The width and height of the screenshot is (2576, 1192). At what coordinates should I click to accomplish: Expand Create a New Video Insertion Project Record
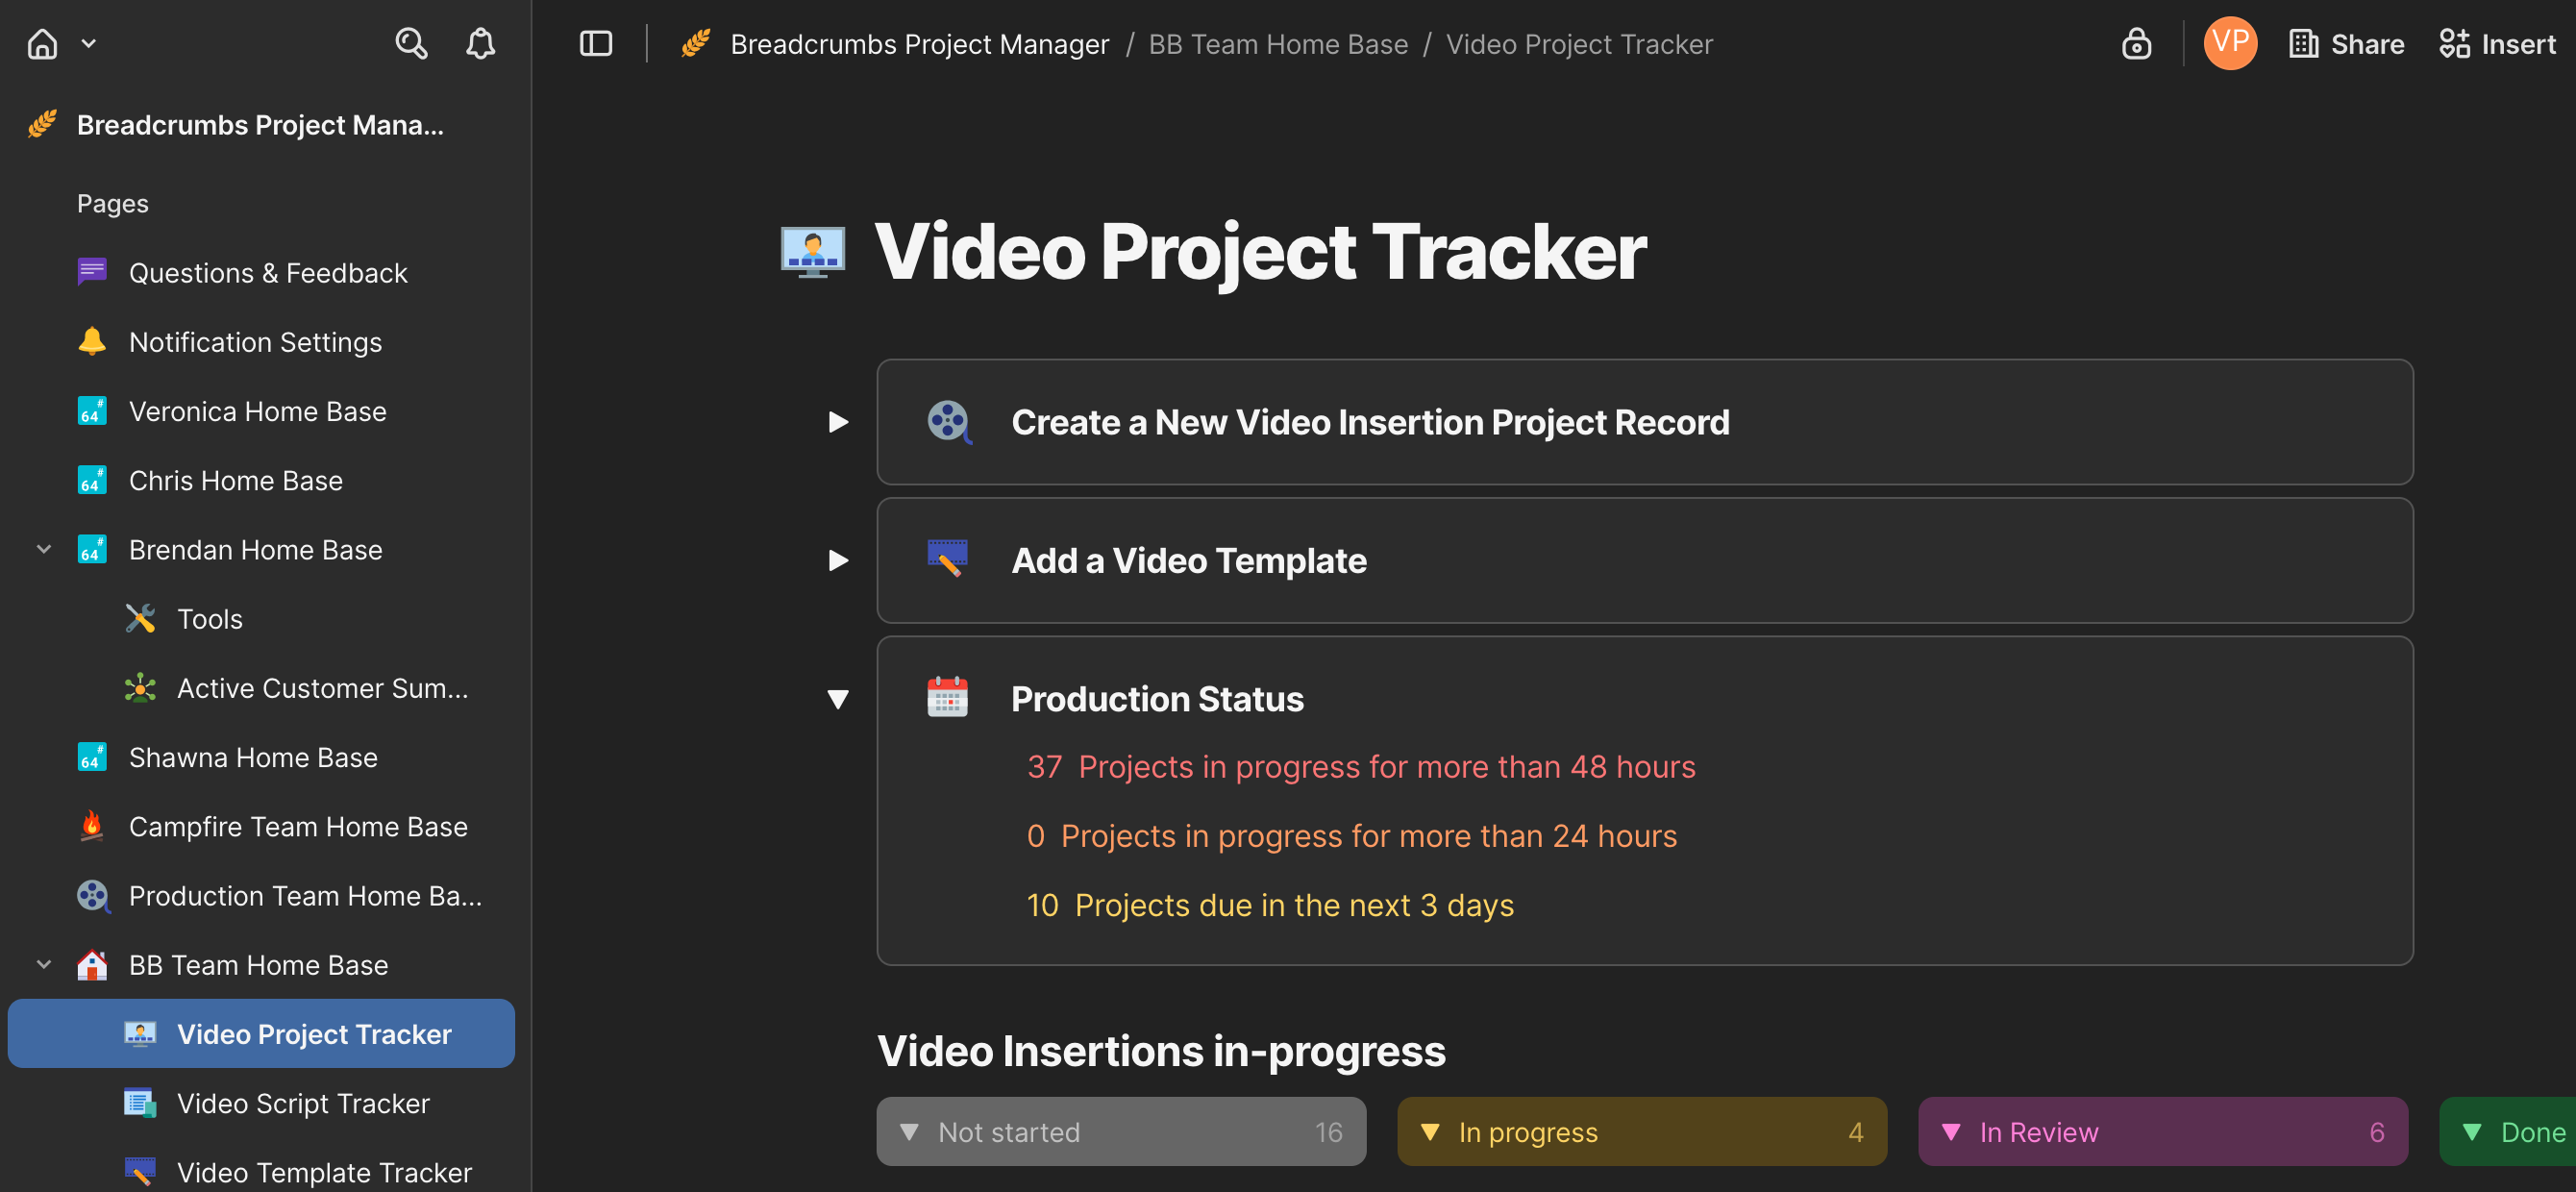point(838,422)
